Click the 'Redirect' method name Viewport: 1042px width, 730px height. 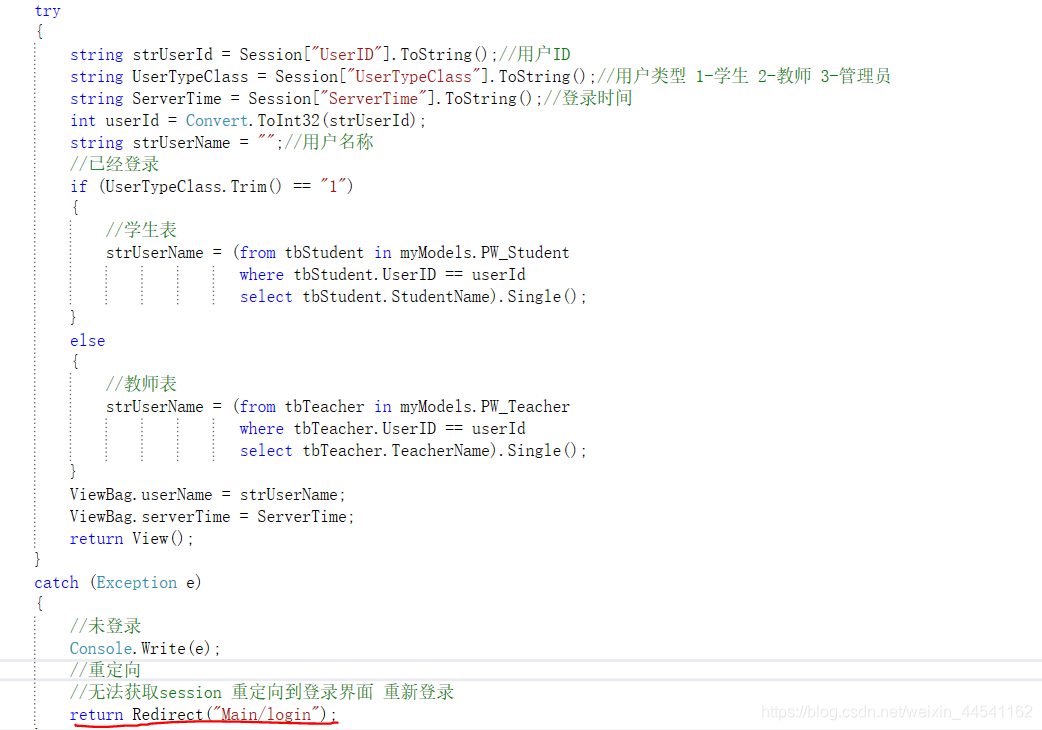pyautogui.click(x=167, y=714)
